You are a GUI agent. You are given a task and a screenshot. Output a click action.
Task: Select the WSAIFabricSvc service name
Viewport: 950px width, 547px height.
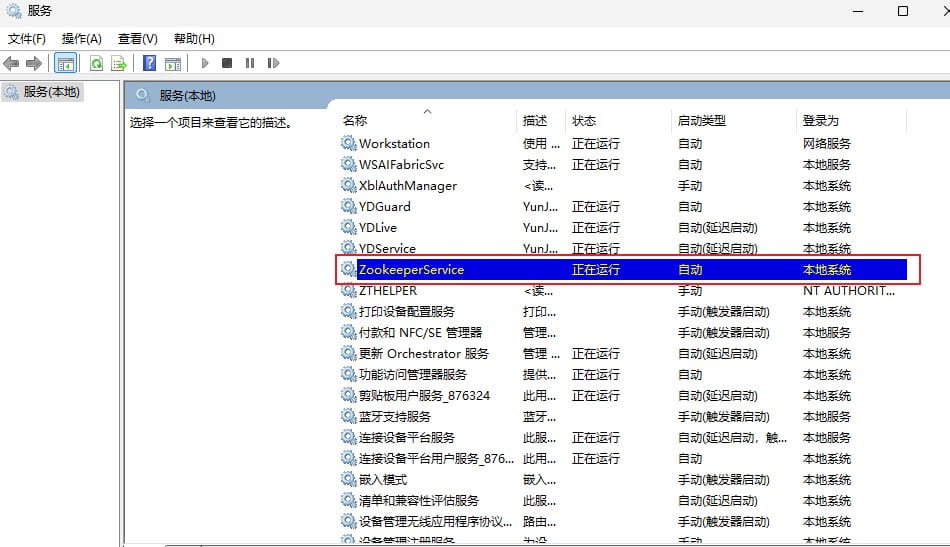tap(401, 165)
